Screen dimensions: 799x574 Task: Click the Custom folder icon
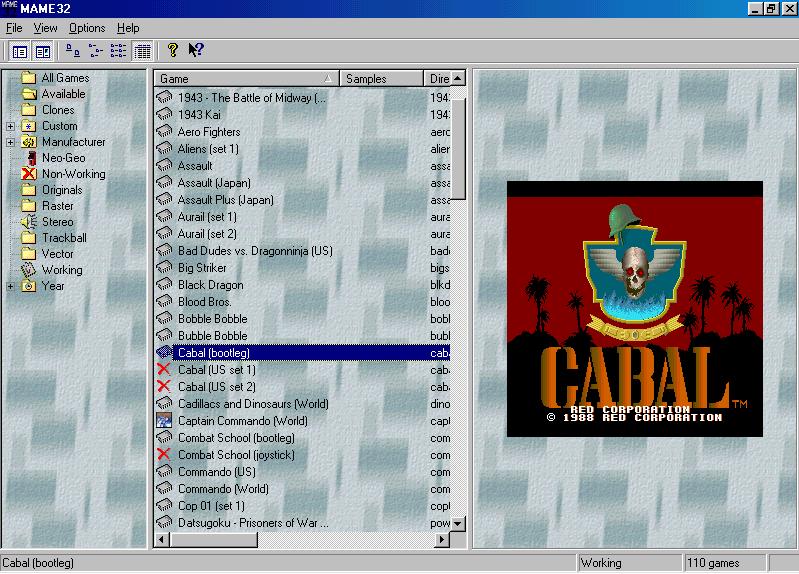(x=29, y=126)
